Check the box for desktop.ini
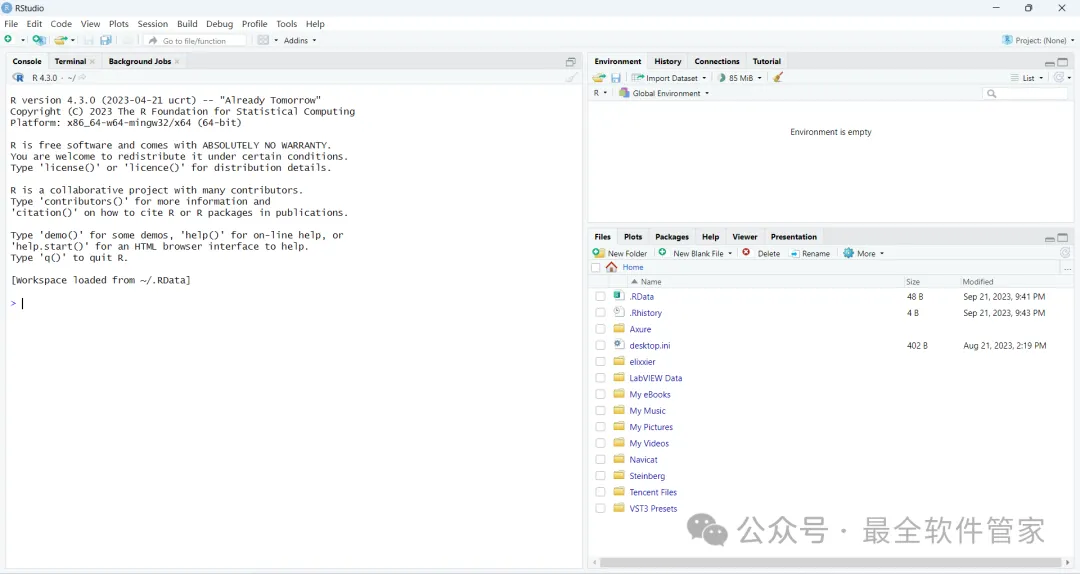This screenshot has height=574, width=1080. pos(601,345)
